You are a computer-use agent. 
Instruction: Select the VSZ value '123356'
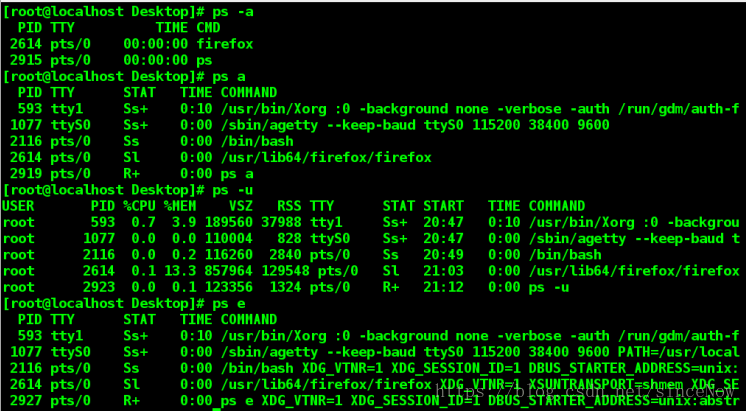tap(229, 287)
